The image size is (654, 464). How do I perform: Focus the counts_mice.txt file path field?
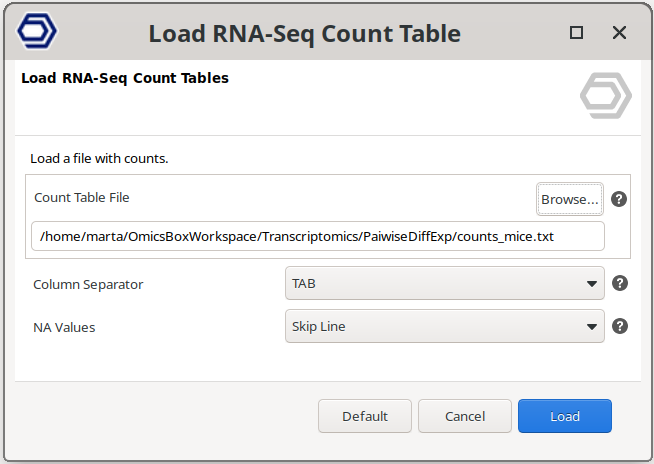[x=318, y=236]
